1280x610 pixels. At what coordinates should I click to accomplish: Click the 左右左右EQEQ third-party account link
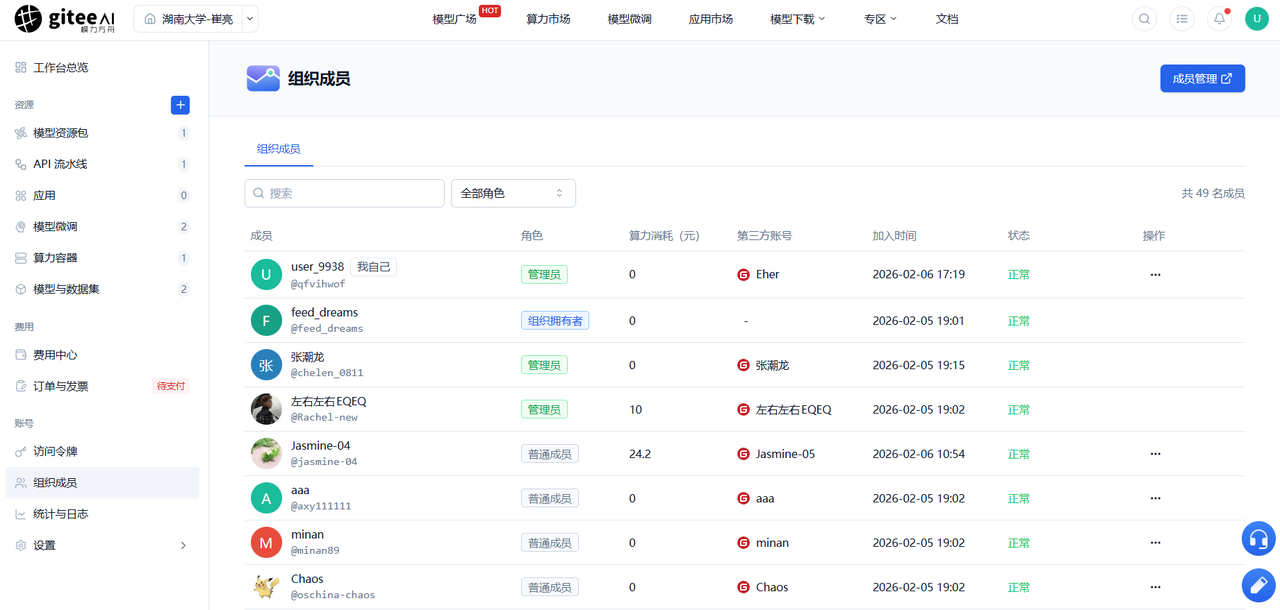[784, 409]
